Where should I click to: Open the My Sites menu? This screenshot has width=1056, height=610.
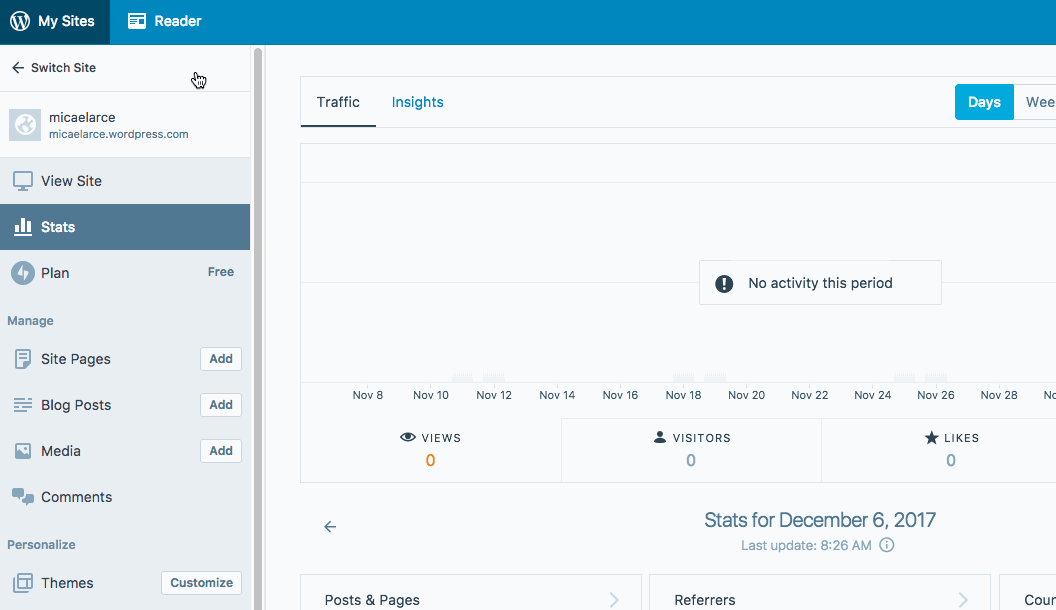pos(55,21)
